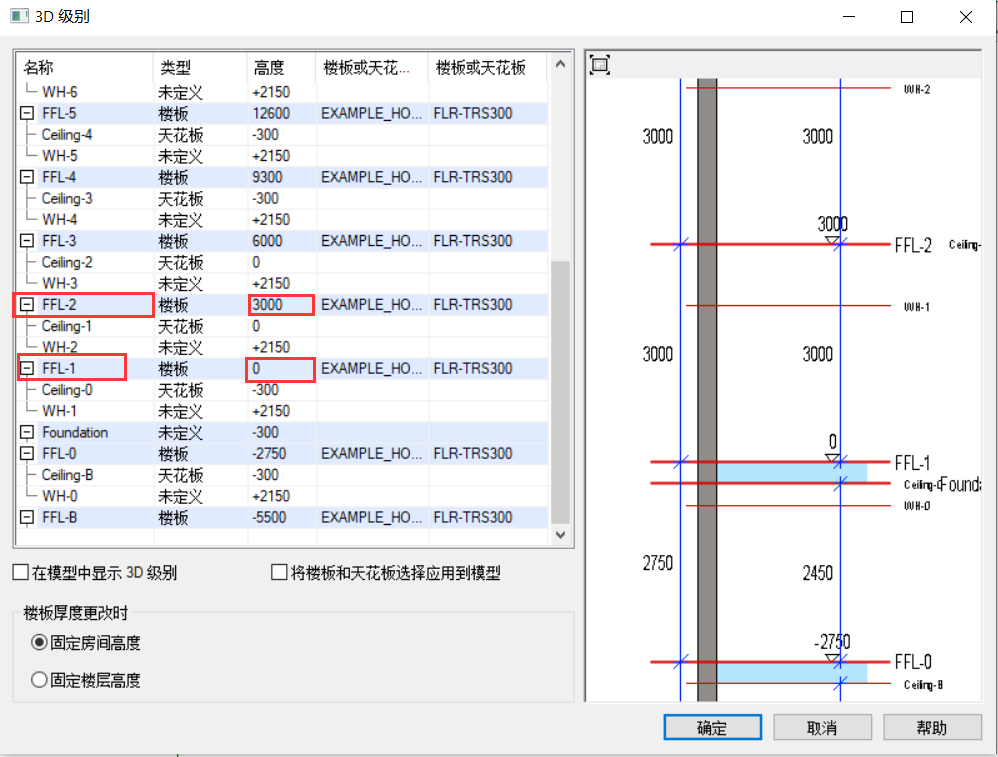The width and height of the screenshot is (998, 757).
Task: Select the Ceiling-1 row
Action: click(x=281, y=325)
